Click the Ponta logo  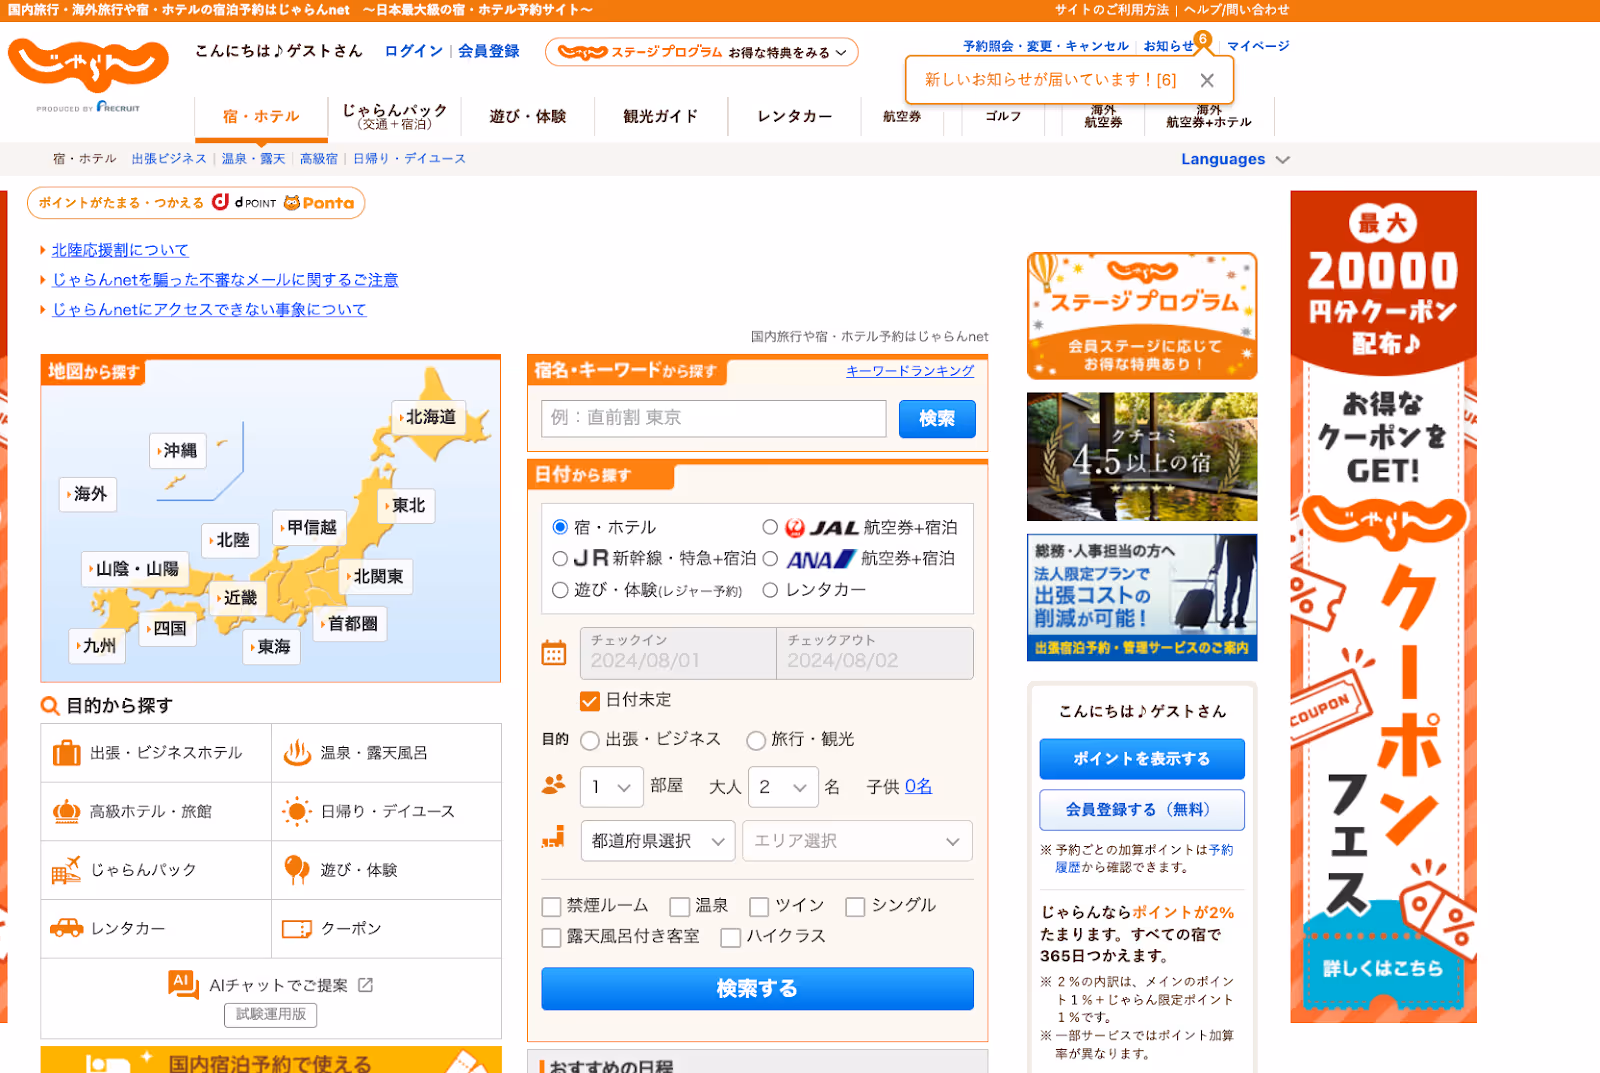click(x=319, y=203)
